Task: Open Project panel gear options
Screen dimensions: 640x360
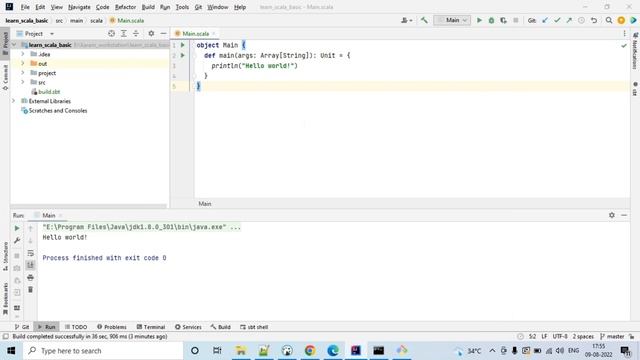Action: coord(151,33)
